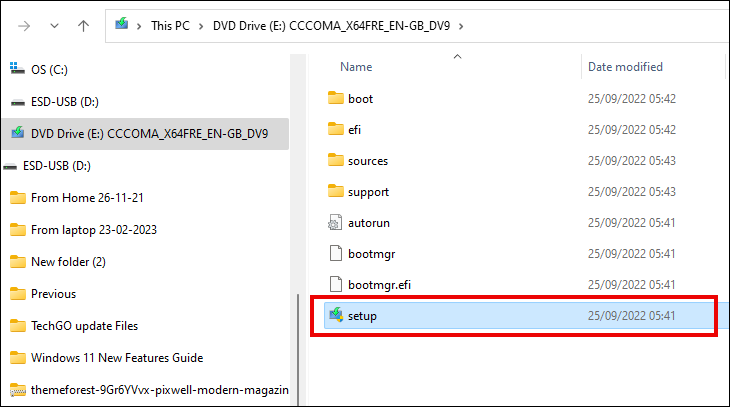Select the setup application file
The image size is (730, 407).
click(x=361, y=317)
